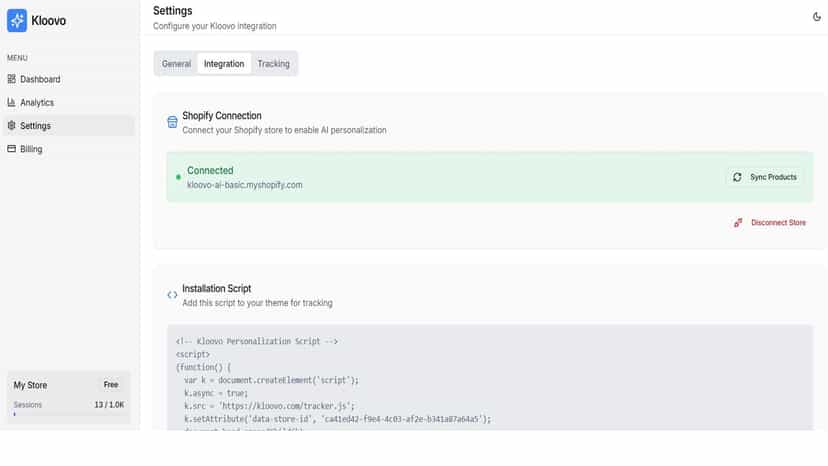Click the Connected status text

click(x=210, y=171)
